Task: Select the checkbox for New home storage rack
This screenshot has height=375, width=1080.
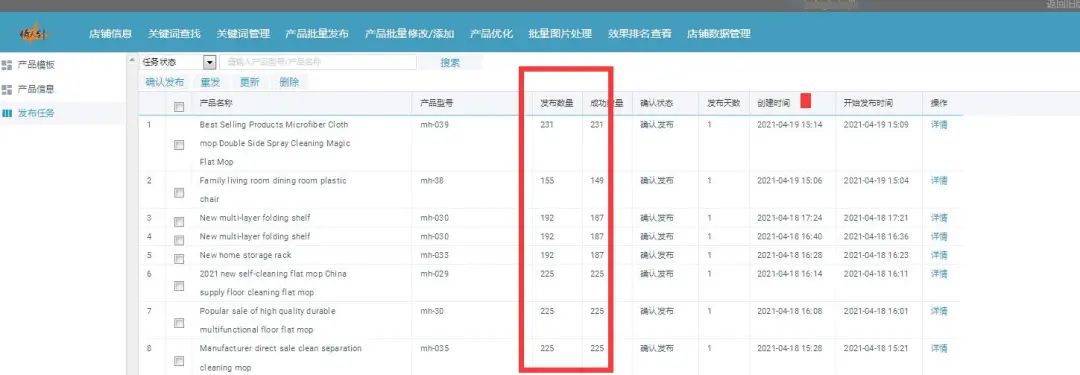Action: click(179, 259)
